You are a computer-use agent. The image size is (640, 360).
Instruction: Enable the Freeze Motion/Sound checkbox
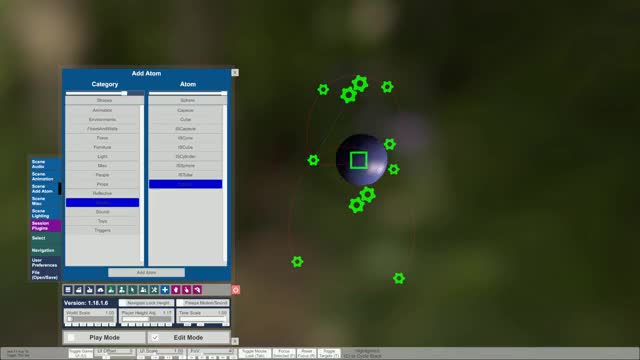(x=180, y=303)
